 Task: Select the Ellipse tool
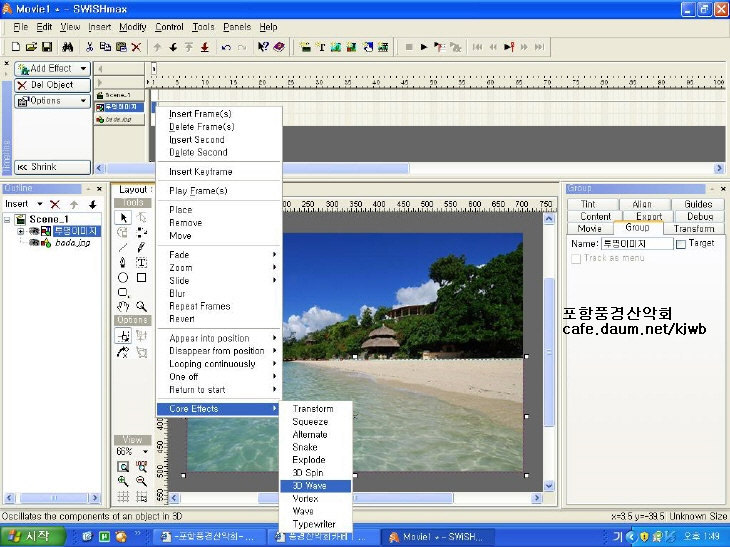pyautogui.click(x=123, y=278)
